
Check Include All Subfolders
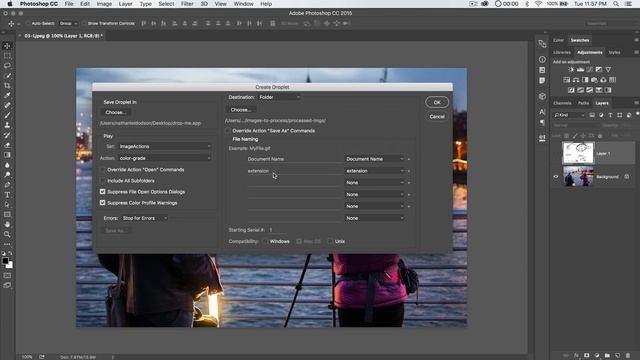click(x=102, y=181)
